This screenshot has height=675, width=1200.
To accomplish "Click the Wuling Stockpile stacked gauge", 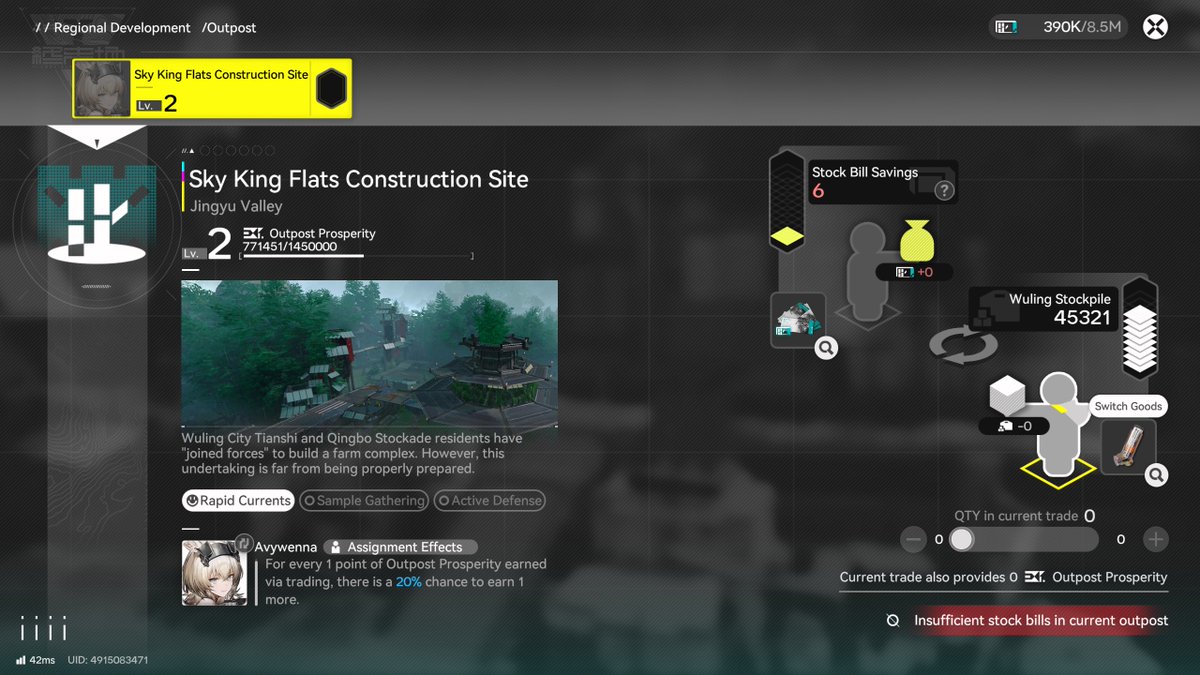I will click(x=1140, y=328).
